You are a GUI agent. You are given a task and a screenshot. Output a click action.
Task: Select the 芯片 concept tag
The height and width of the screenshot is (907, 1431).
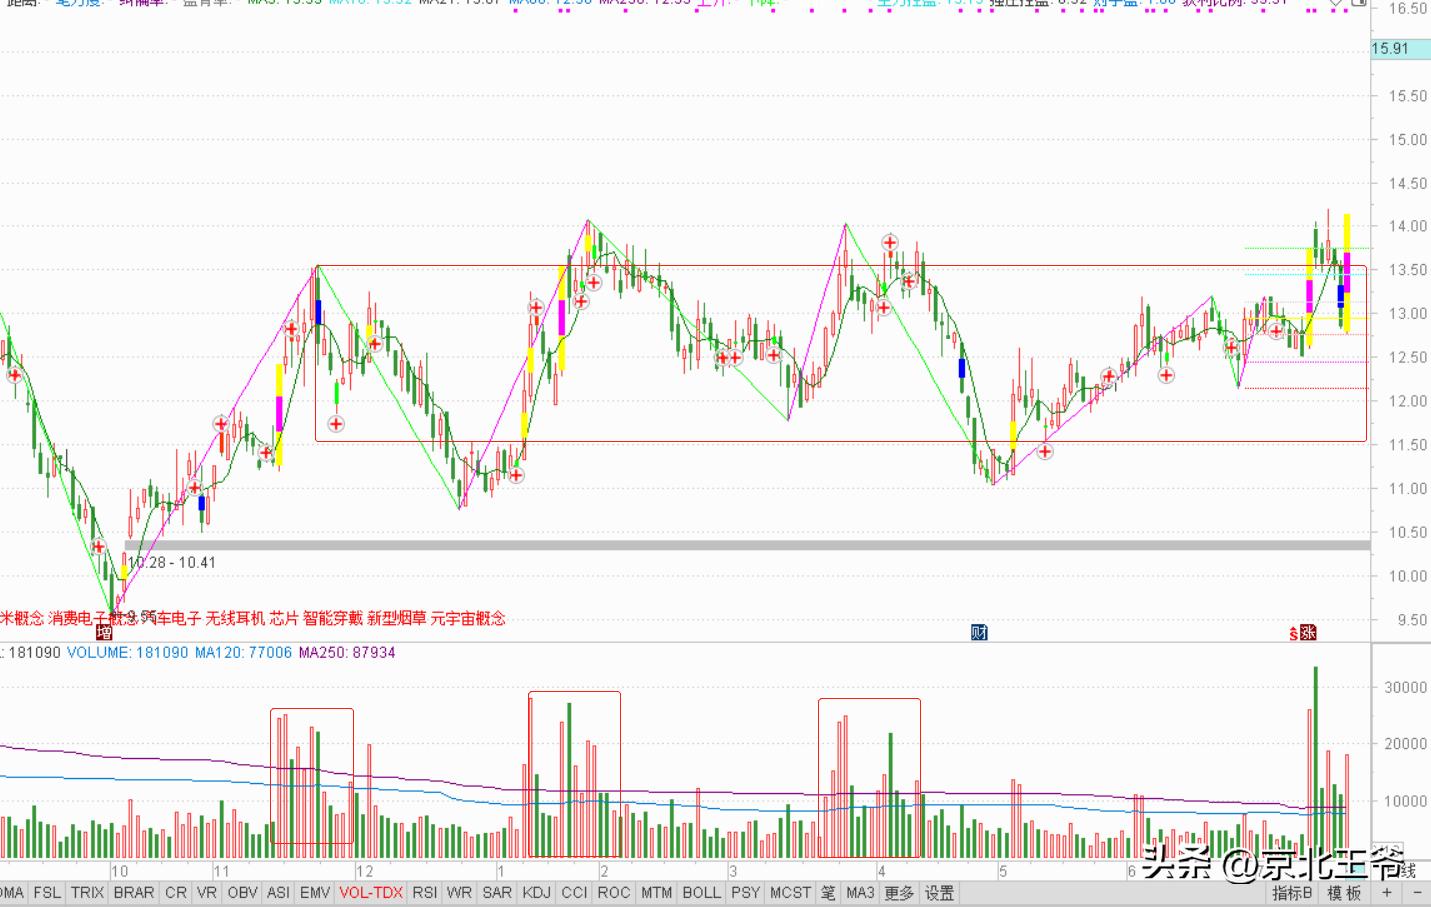tap(284, 618)
